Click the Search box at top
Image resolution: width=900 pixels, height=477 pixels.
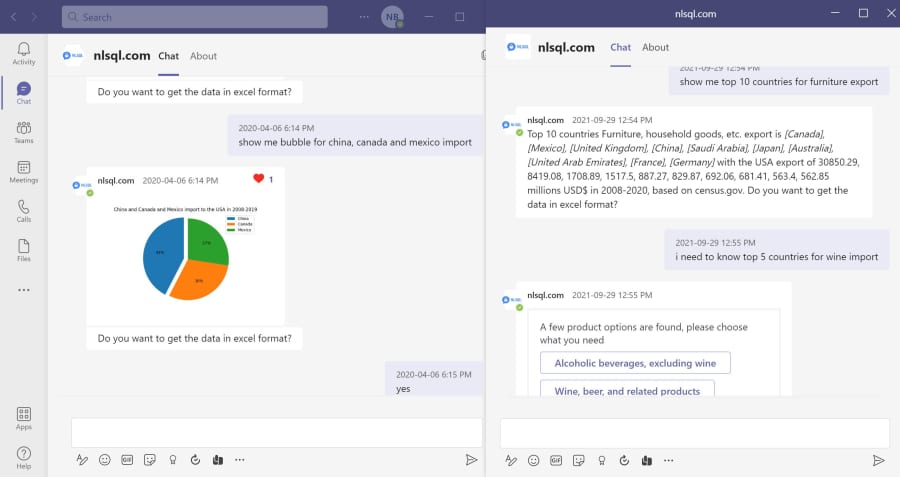point(195,17)
